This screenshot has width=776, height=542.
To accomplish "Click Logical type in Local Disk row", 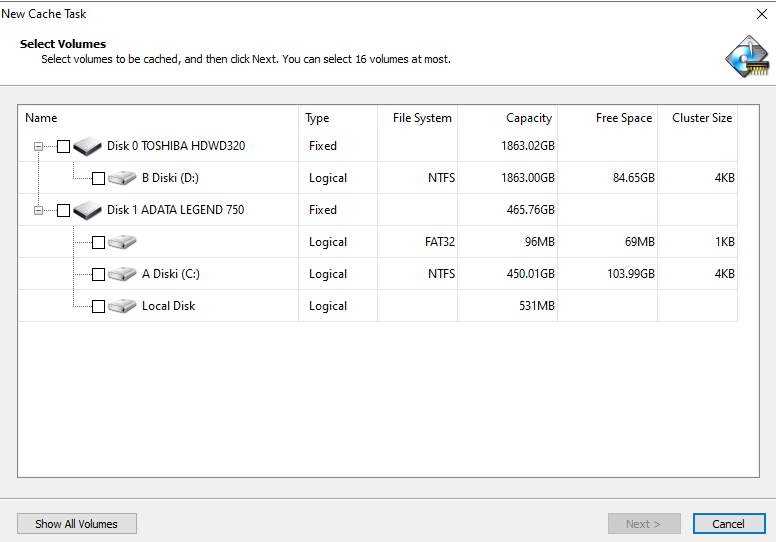I will point(328,306).
